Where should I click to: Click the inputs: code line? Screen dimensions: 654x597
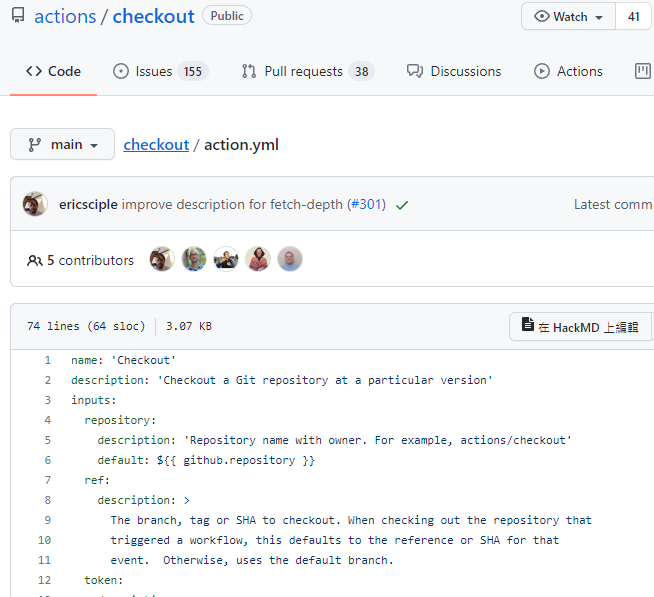point(93,400)
